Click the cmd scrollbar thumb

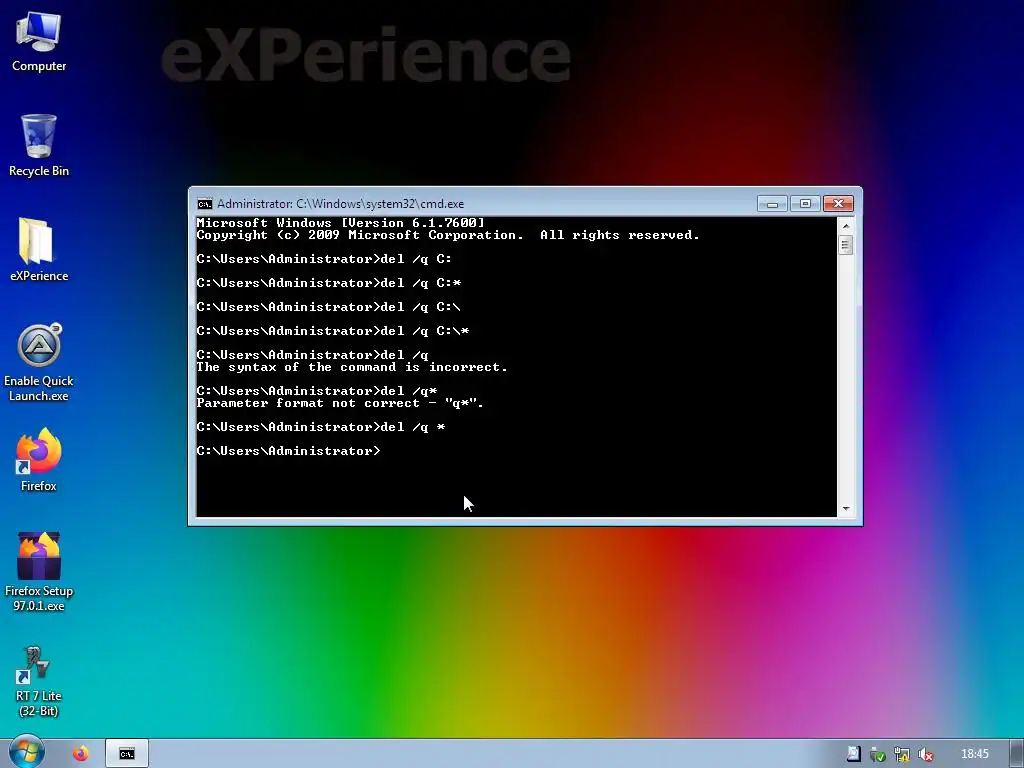tap(846, 246)
